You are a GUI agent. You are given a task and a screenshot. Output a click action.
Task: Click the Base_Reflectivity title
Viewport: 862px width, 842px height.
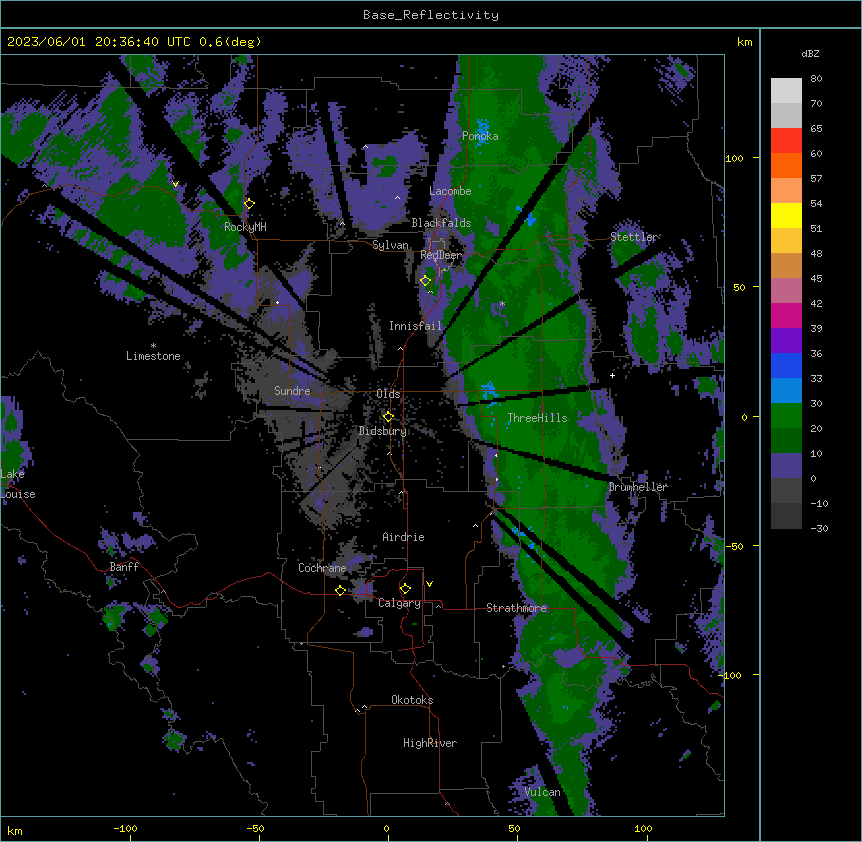click(431, 15)
